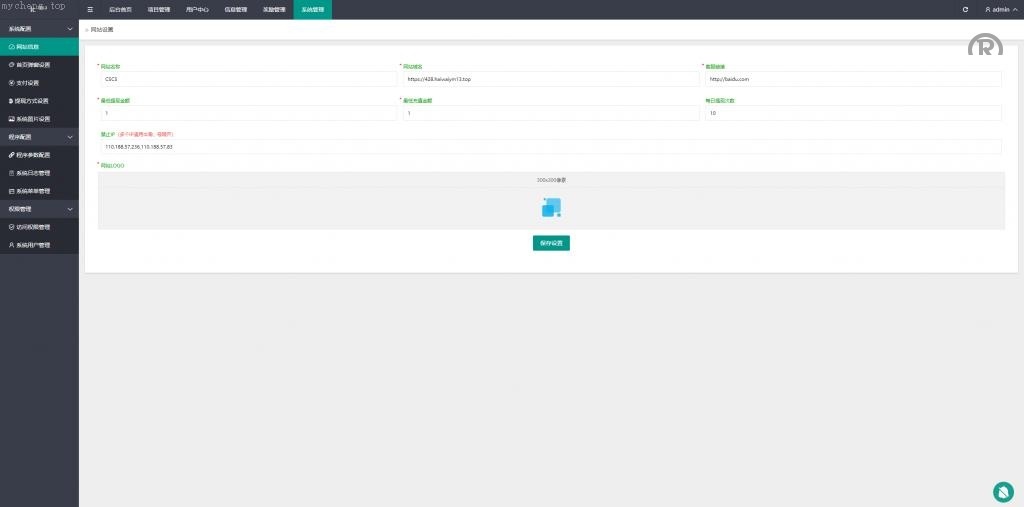The height and width of the screenshot is (507, 1024).
Task: Click the blue logo upload image icon
Action: (551, 207)
